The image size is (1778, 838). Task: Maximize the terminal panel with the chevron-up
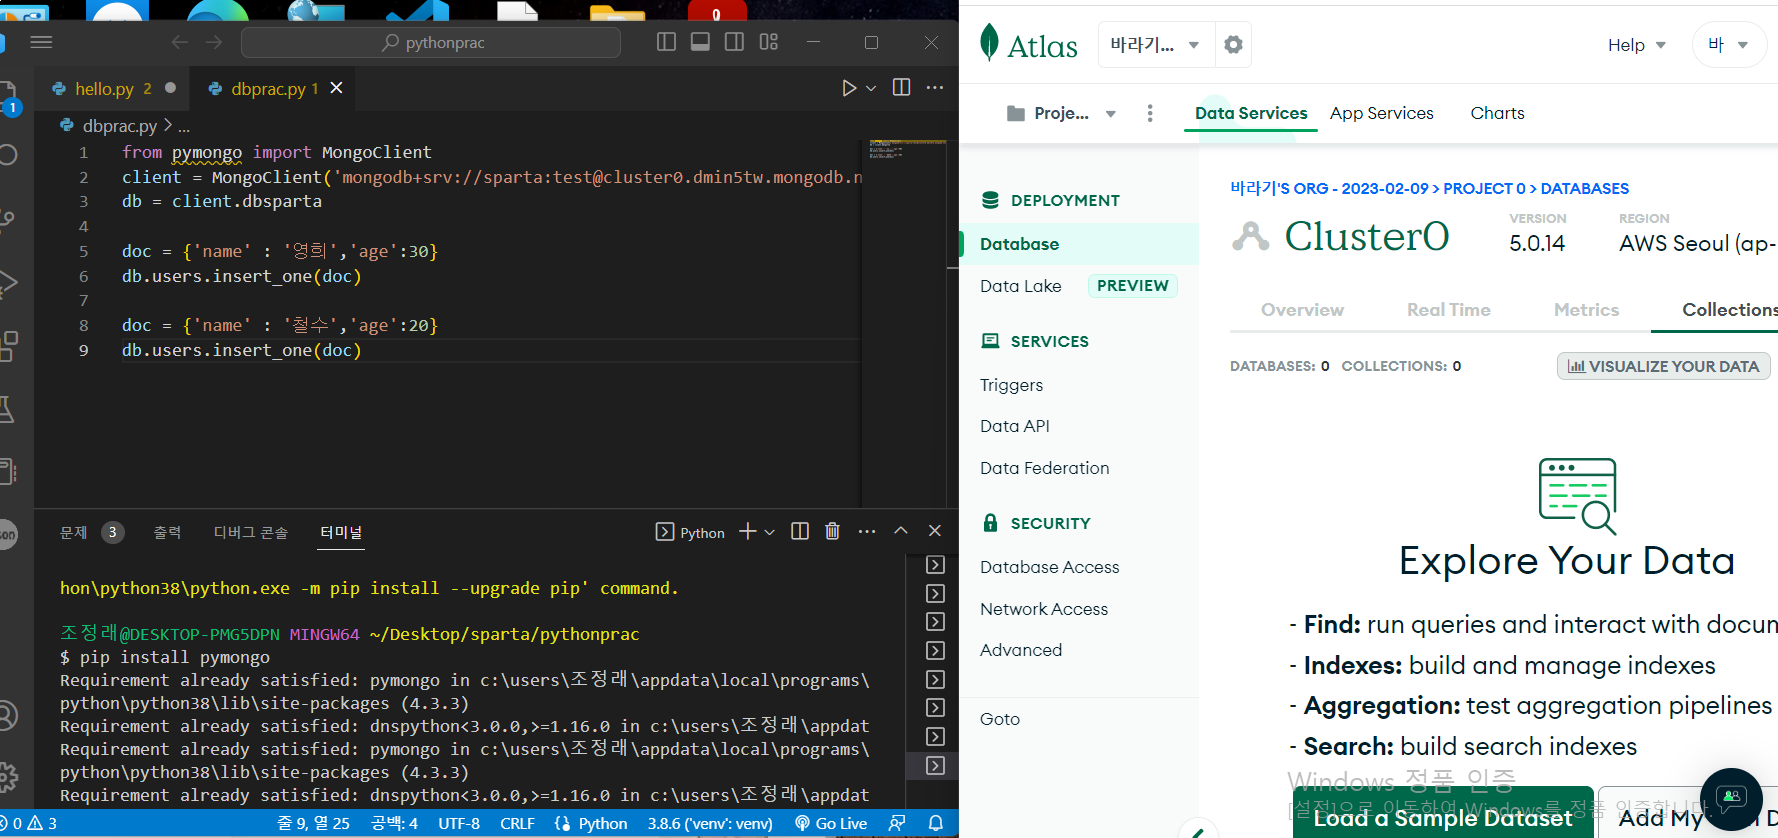tap(901, 531)
